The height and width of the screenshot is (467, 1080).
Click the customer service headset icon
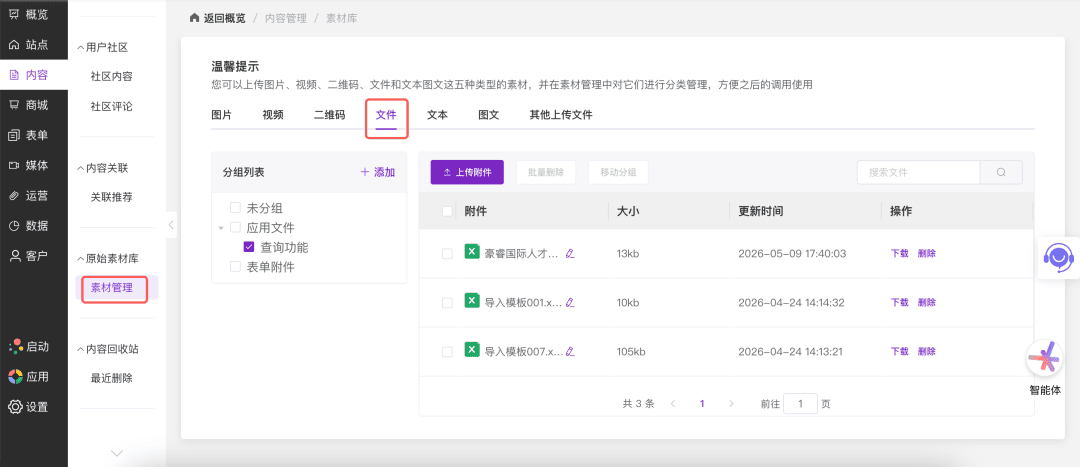click(x=1058, y=256)
